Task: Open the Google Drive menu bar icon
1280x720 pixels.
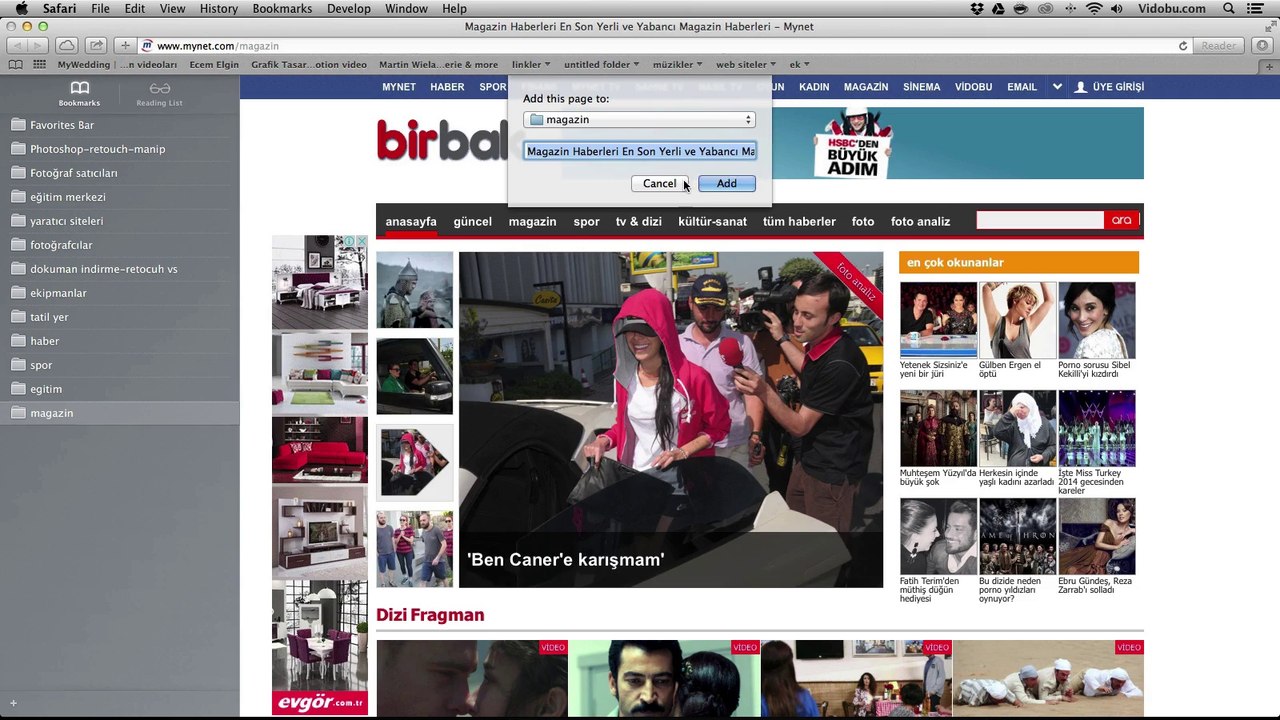Action: 999,9
